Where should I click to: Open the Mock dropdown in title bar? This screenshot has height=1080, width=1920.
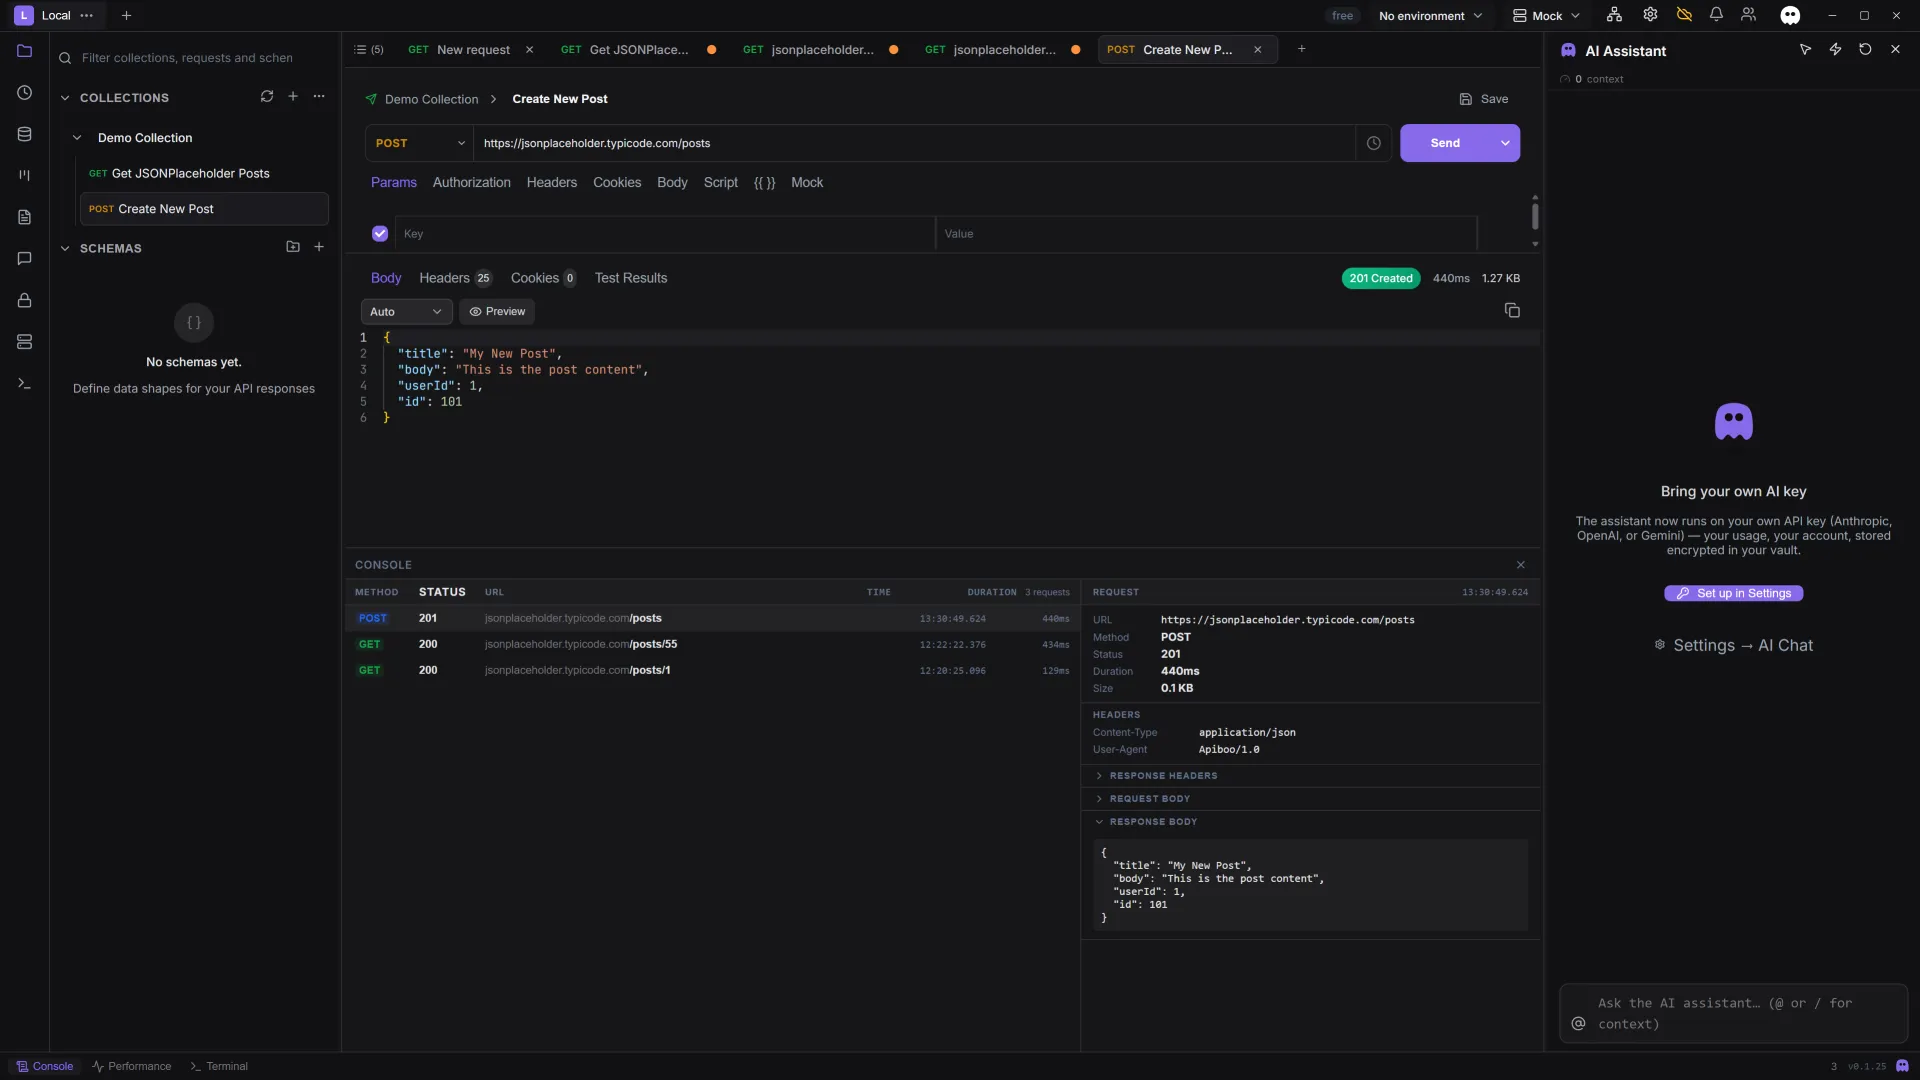pos(1546,15)
